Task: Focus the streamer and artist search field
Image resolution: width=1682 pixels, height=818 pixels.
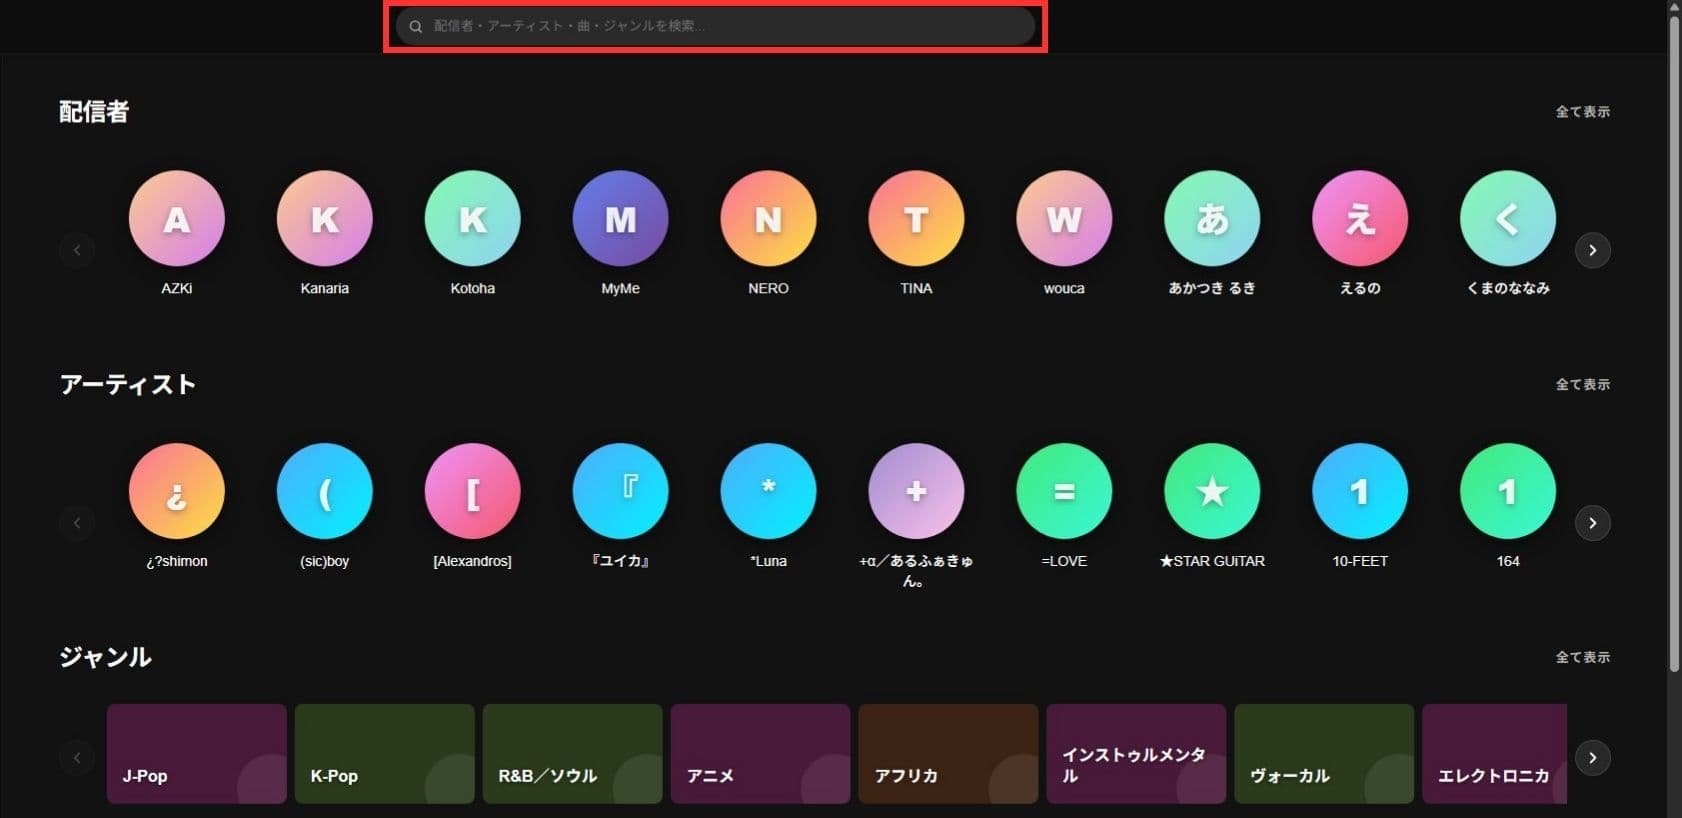Action: click(x=720, y=26)
